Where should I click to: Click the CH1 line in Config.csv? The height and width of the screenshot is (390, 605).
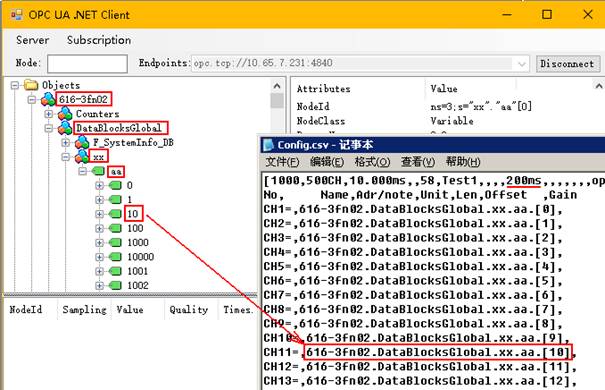tap(412, 209)
